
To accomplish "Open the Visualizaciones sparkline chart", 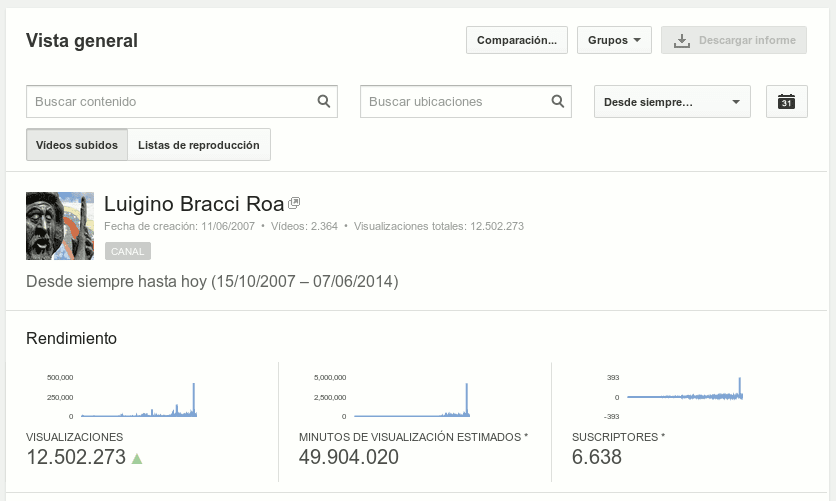I will [x=122, y=397].
